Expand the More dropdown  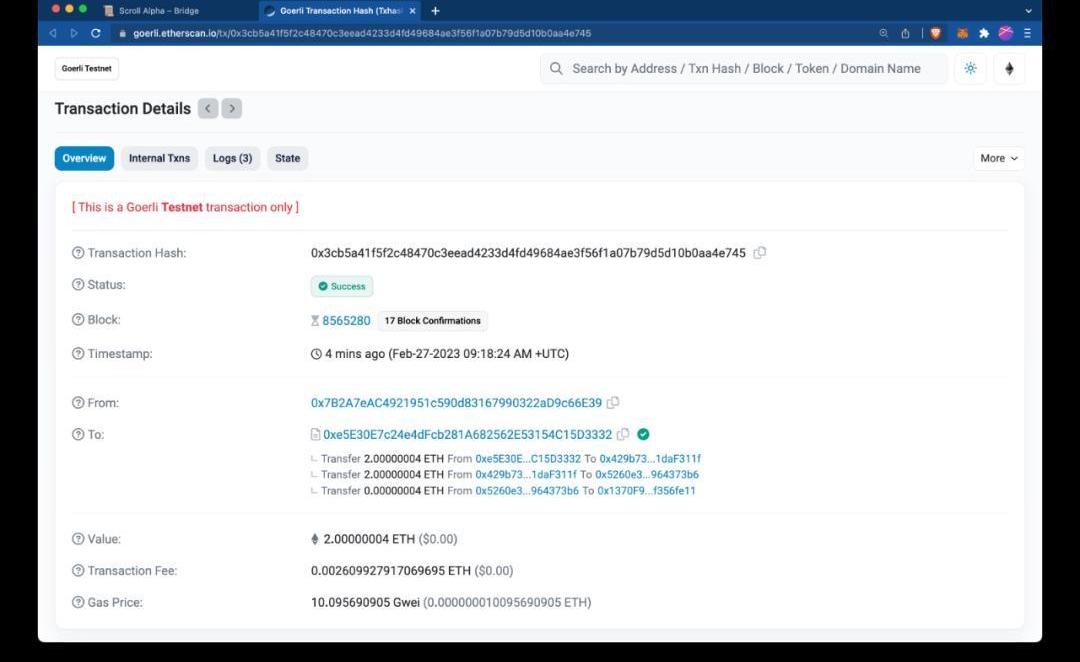click(999, 158)
